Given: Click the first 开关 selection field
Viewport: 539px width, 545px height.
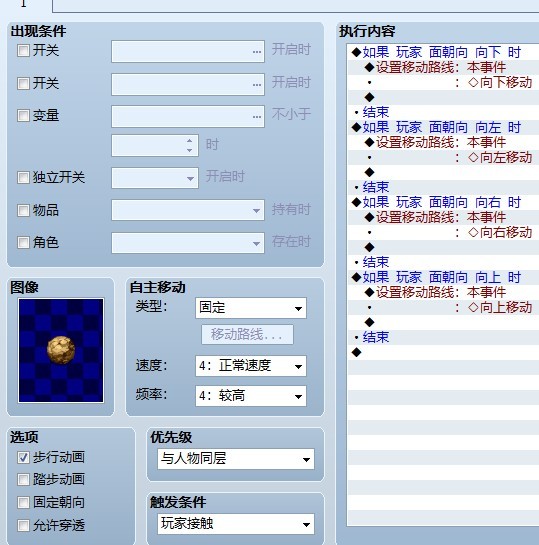Looking at the screenshot, I should point(188,51).
